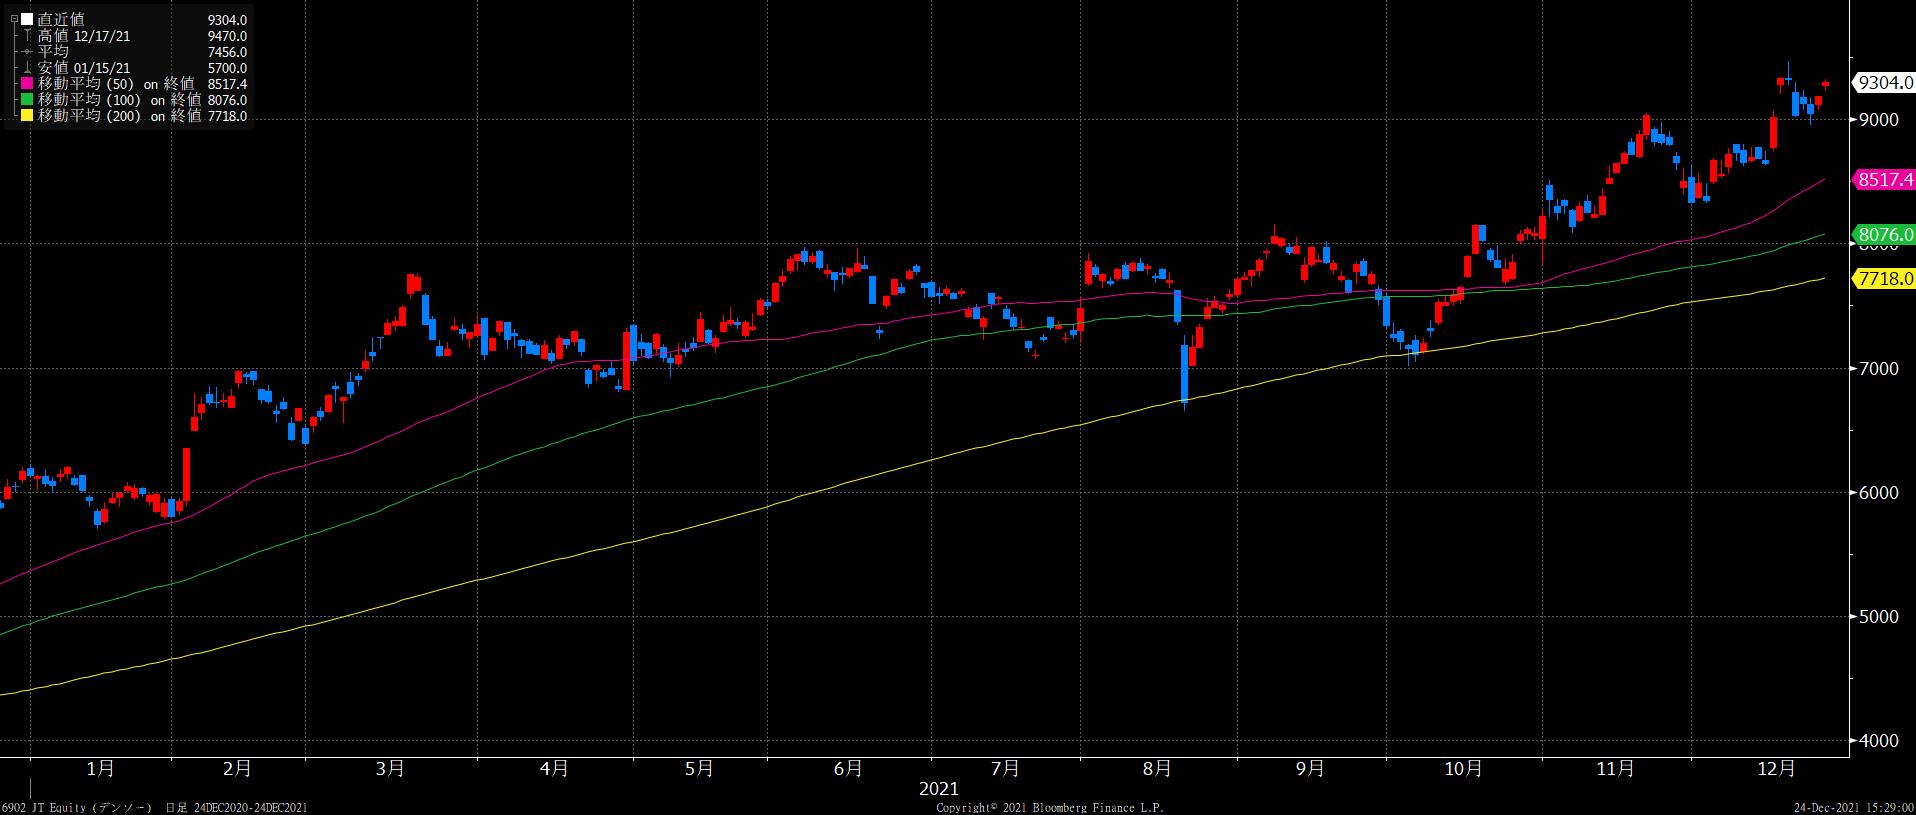Screen dimensions: 1916x815
Task: Click the white 直近値 color swatch
Action: point(27,20)
